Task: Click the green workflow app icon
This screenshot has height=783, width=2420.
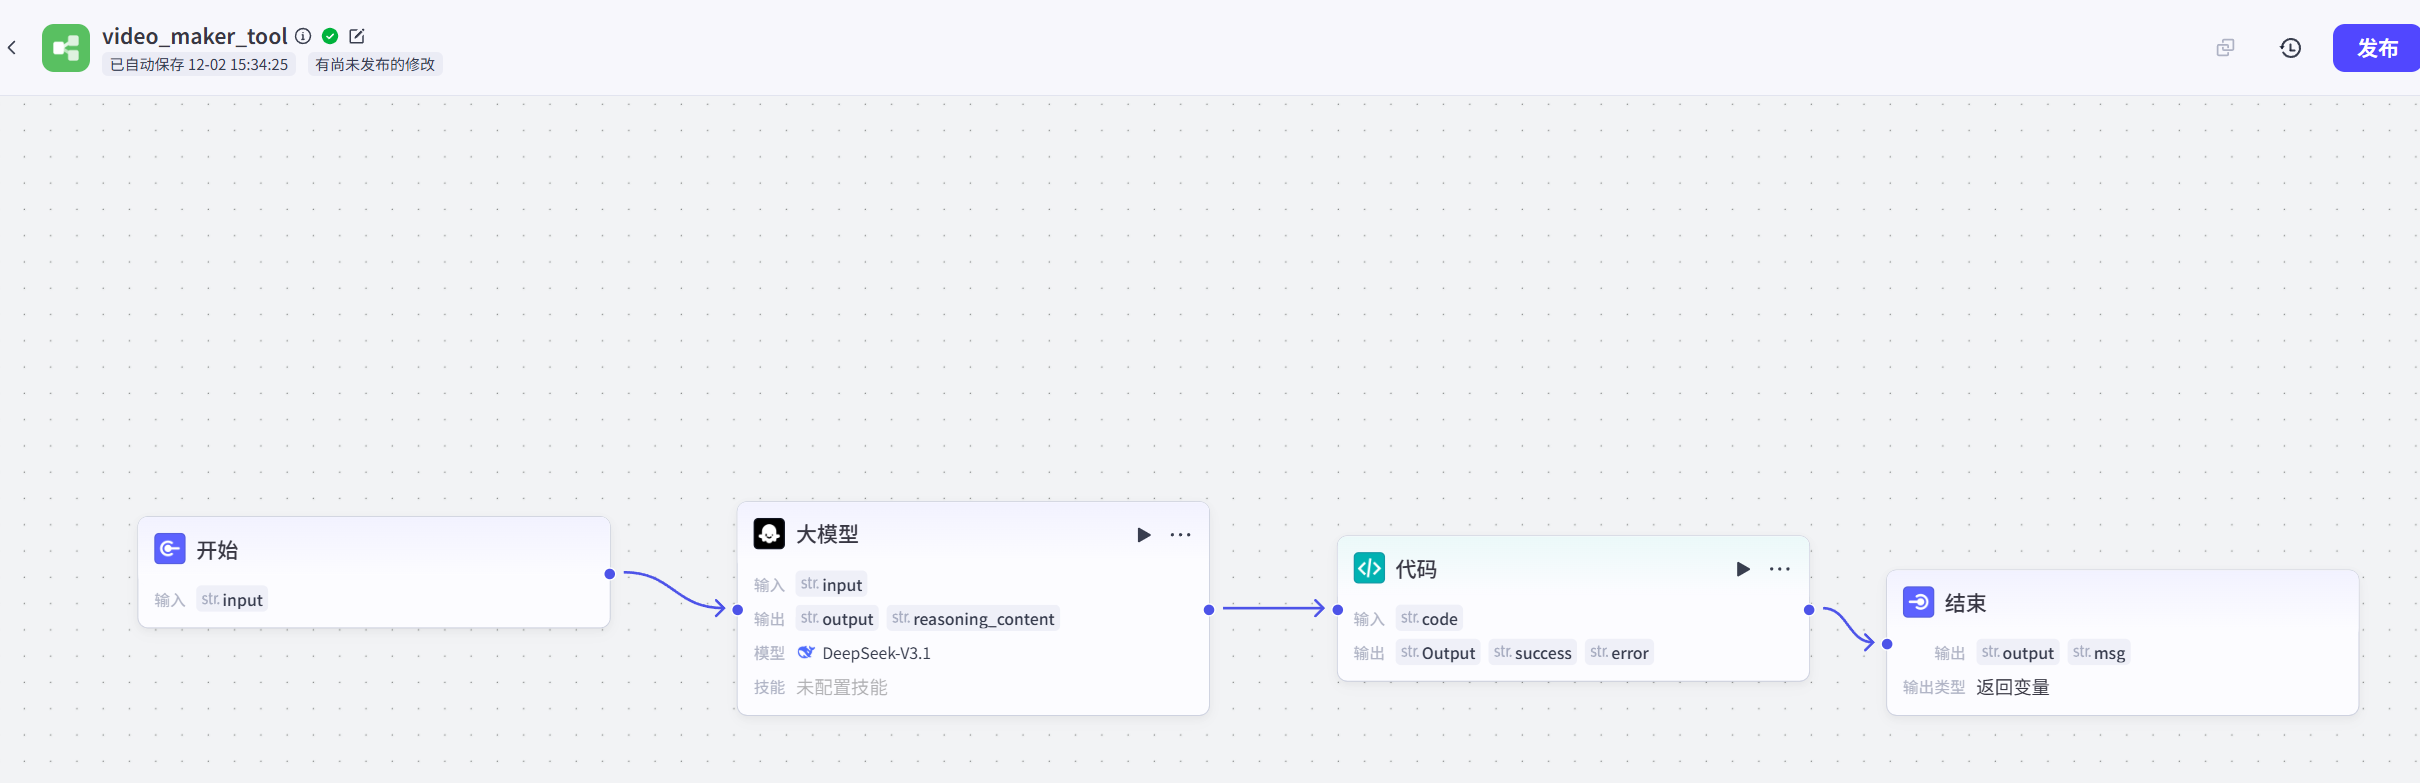Action: [x=66, y=48]
